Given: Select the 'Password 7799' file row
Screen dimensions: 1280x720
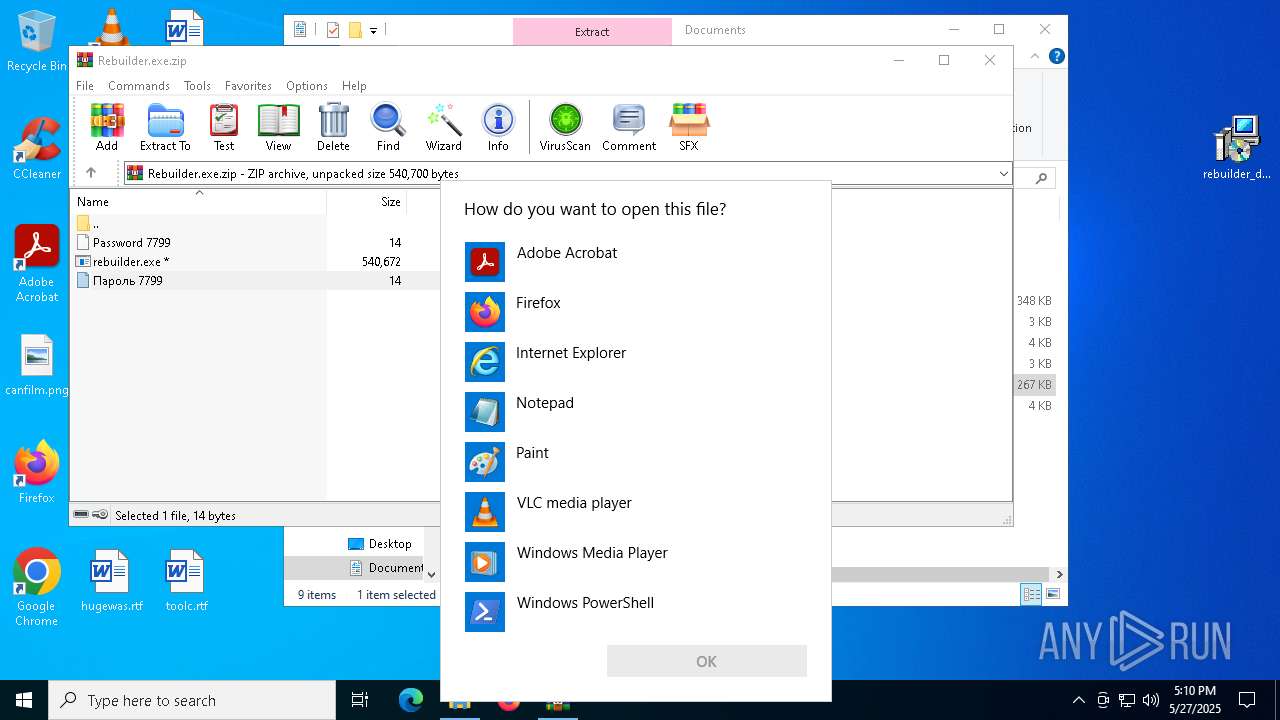Looking at the screenshot, I should (255, 242).
